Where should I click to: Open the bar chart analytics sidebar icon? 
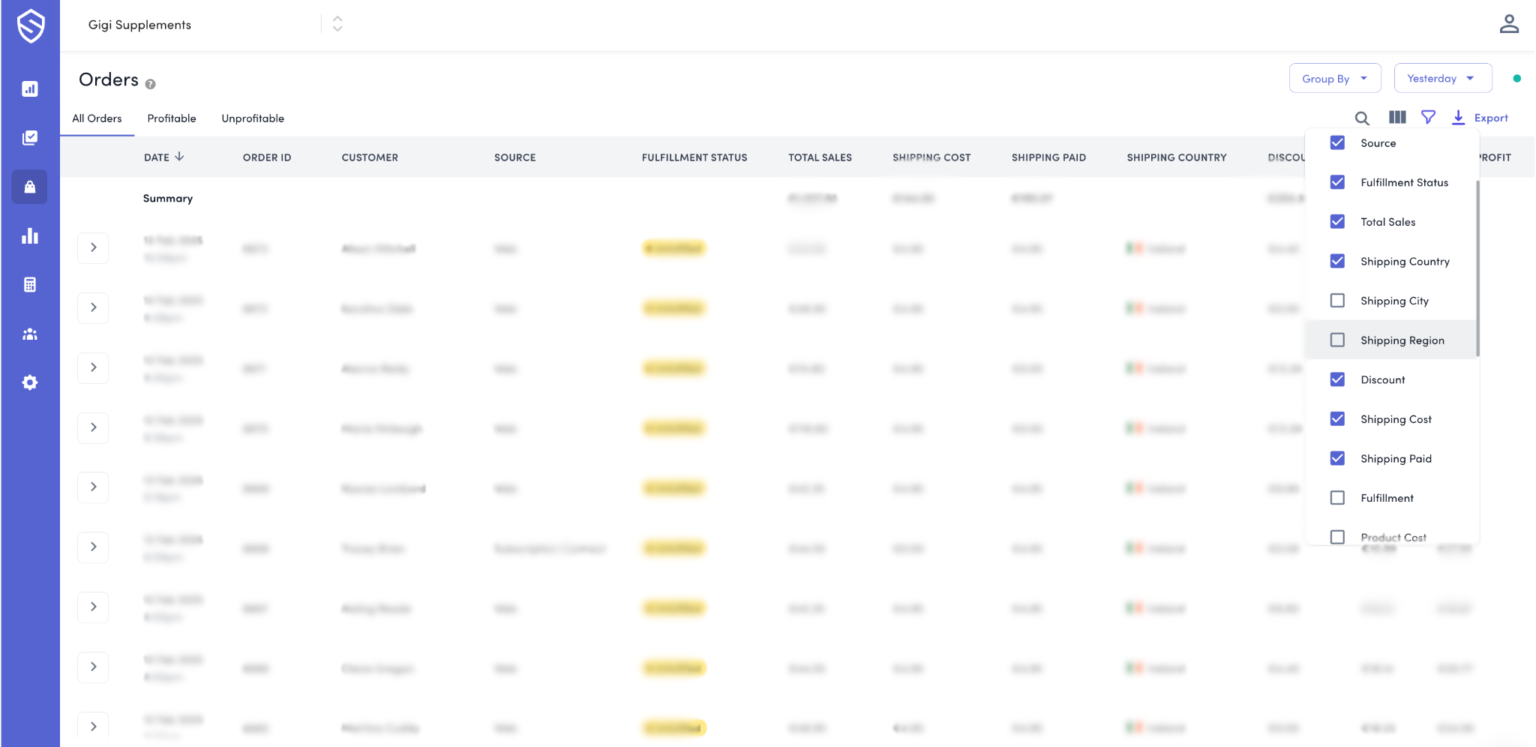point(30,236)
